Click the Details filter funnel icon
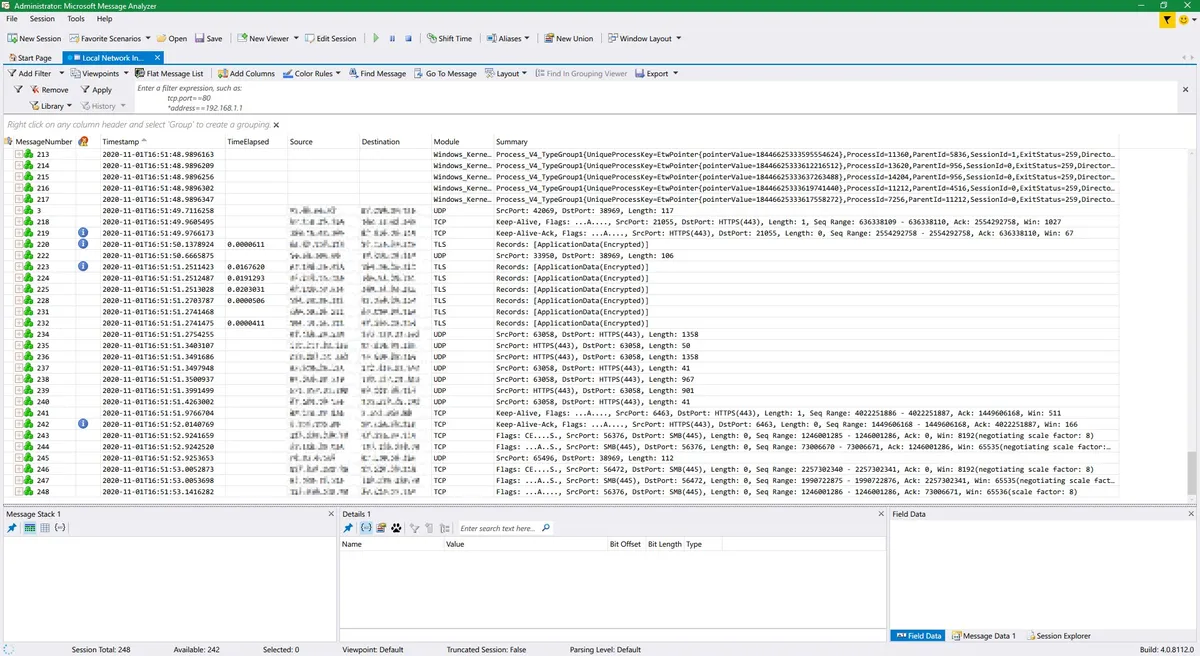Viewport: 1200px width, 656px height. point(413,528)
